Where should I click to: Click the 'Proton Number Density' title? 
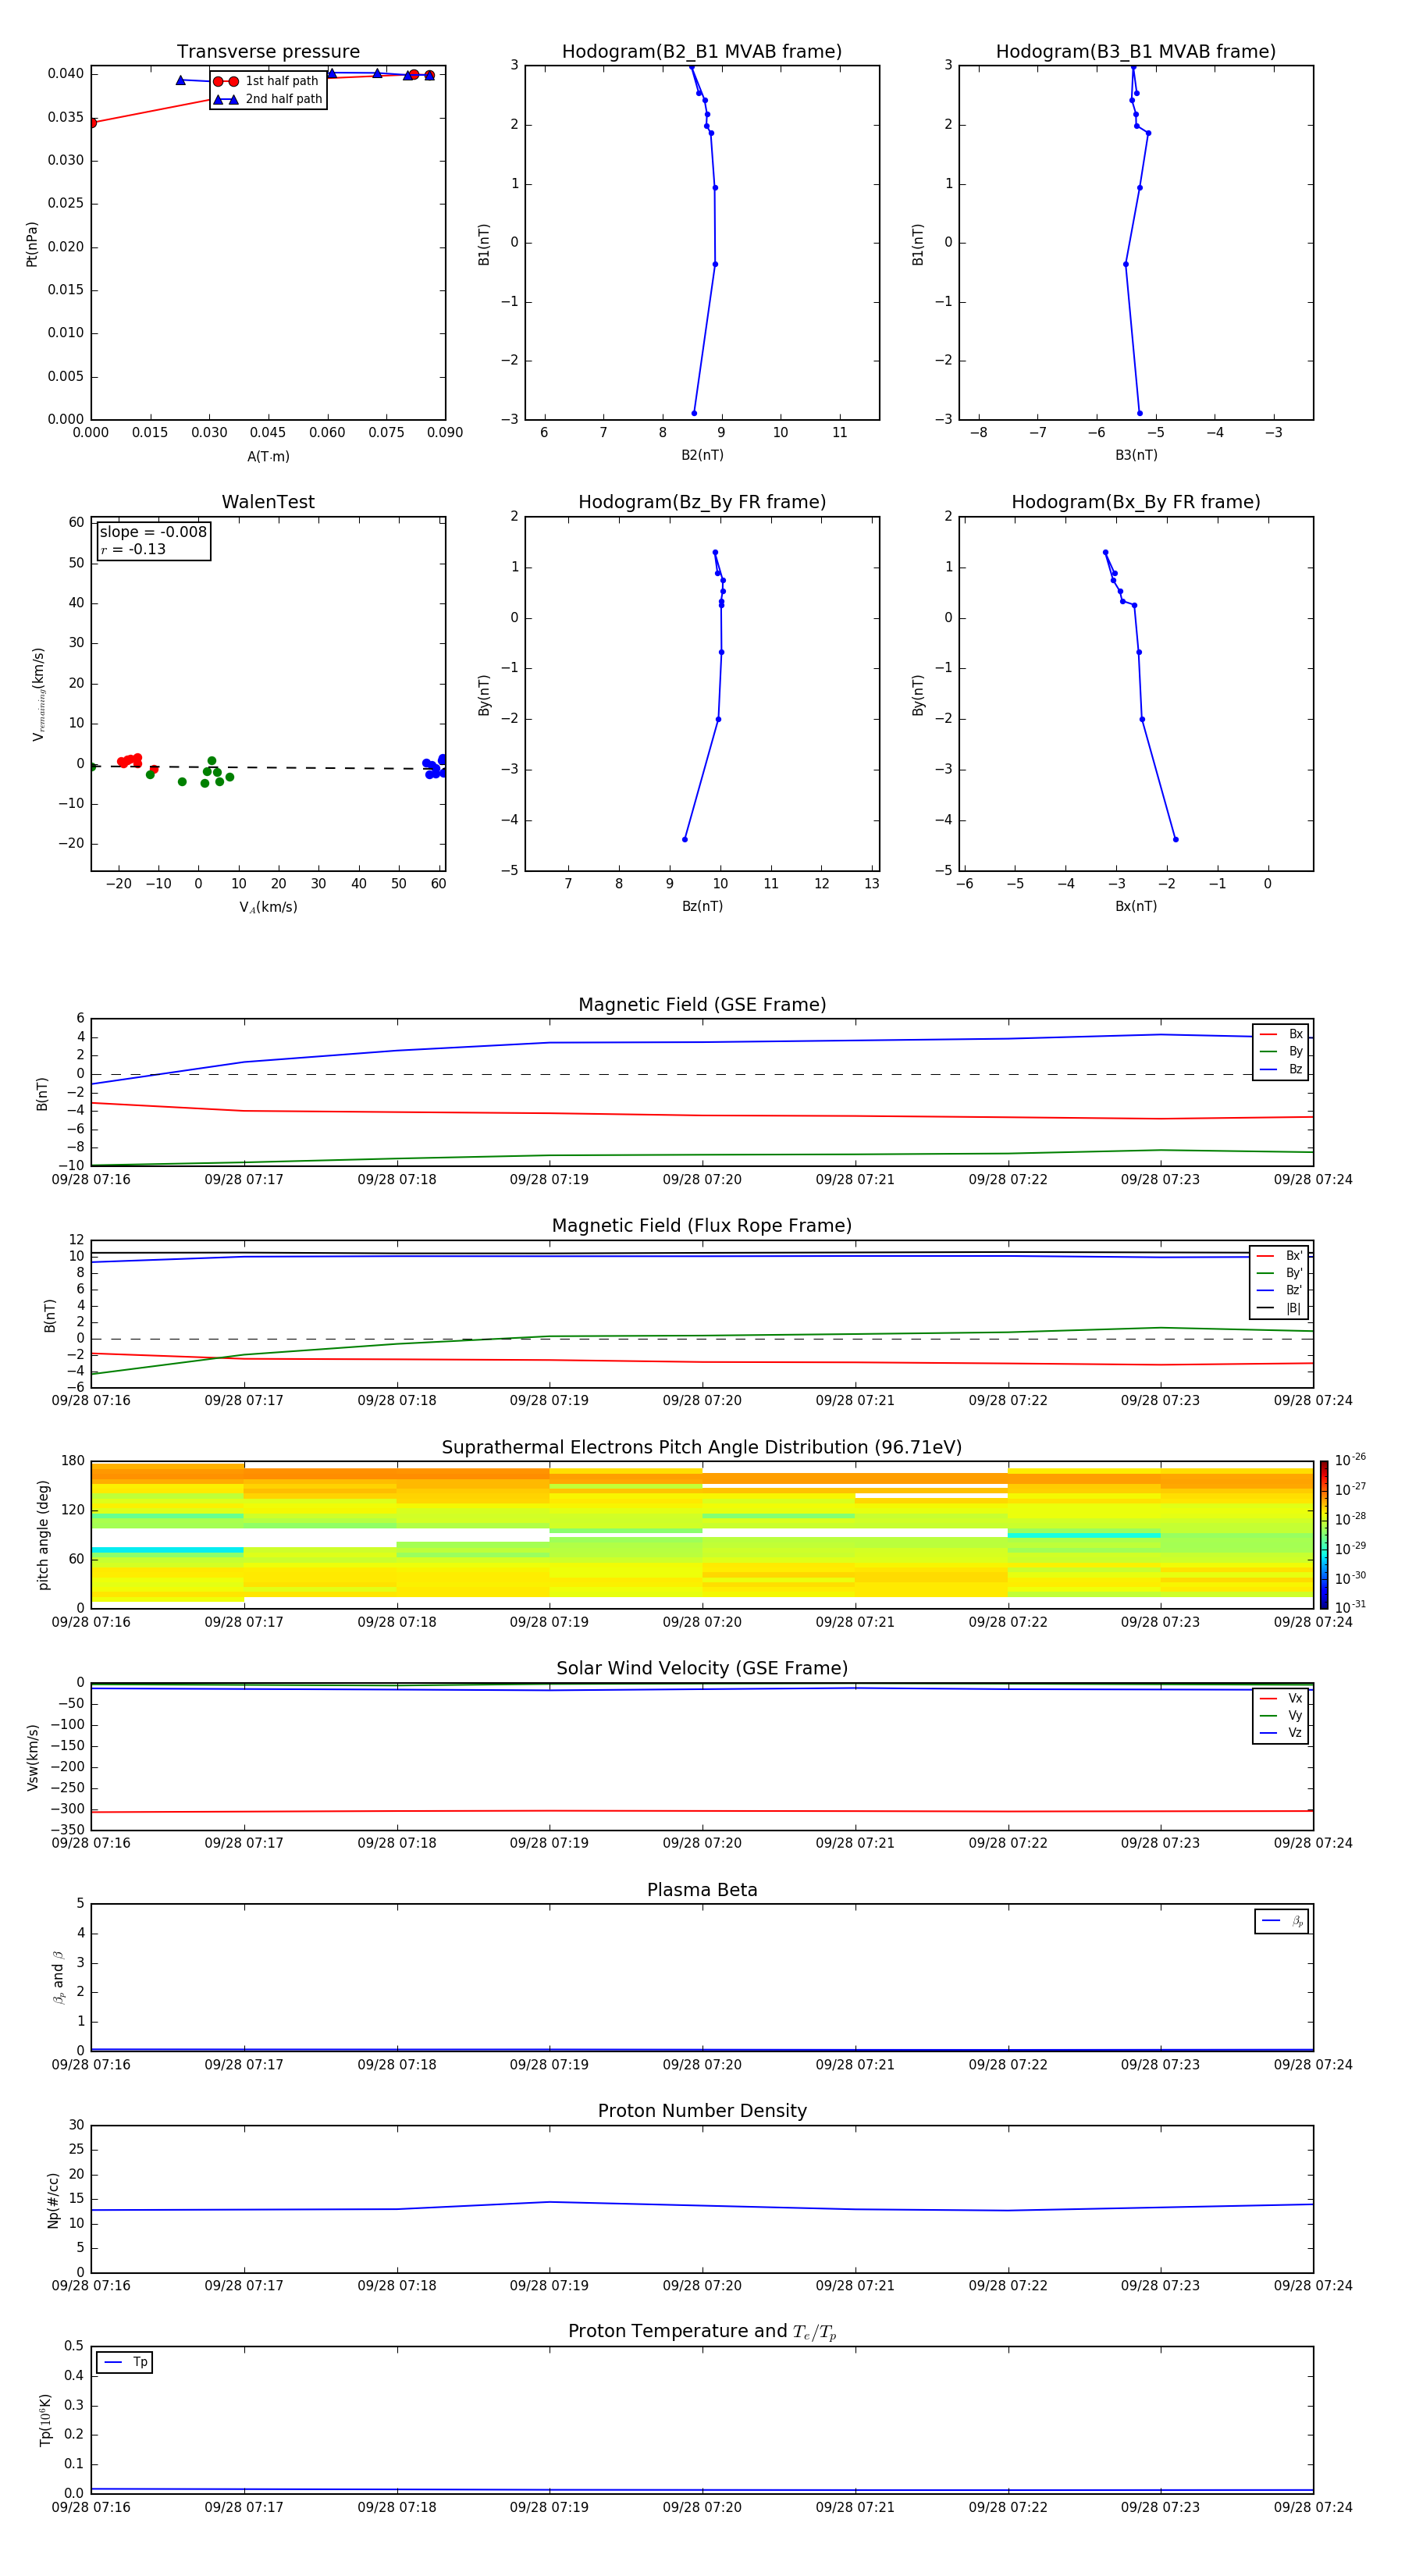pyautogui.click(x=702, y=2111)
